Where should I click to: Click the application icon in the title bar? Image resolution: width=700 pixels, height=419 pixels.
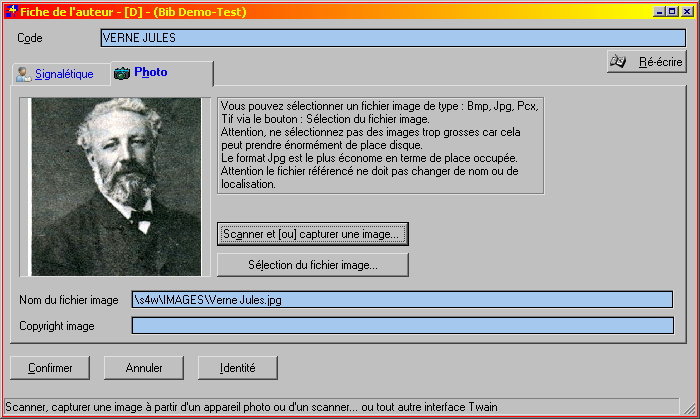click(x=11, y=11)
